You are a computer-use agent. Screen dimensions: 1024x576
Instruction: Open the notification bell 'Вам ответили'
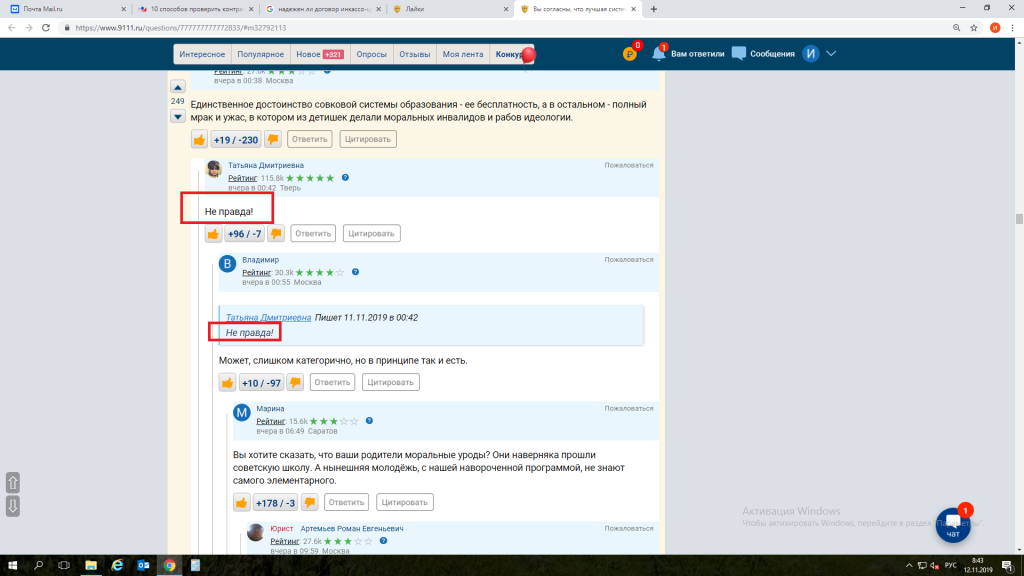[659, 53]
